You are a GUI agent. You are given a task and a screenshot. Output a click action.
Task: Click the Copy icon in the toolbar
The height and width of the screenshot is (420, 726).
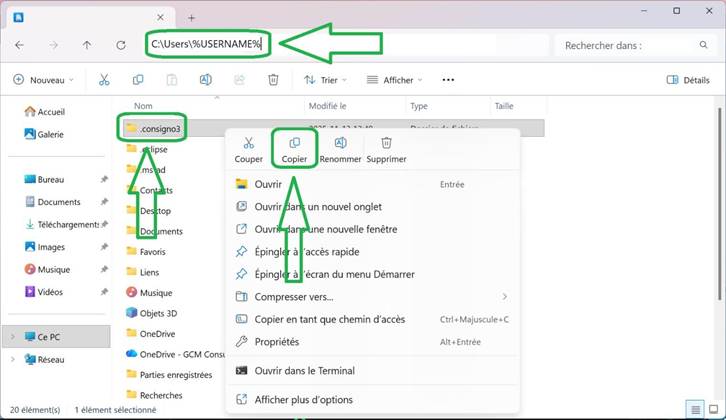pyautogui.click(x=138, y=80)
